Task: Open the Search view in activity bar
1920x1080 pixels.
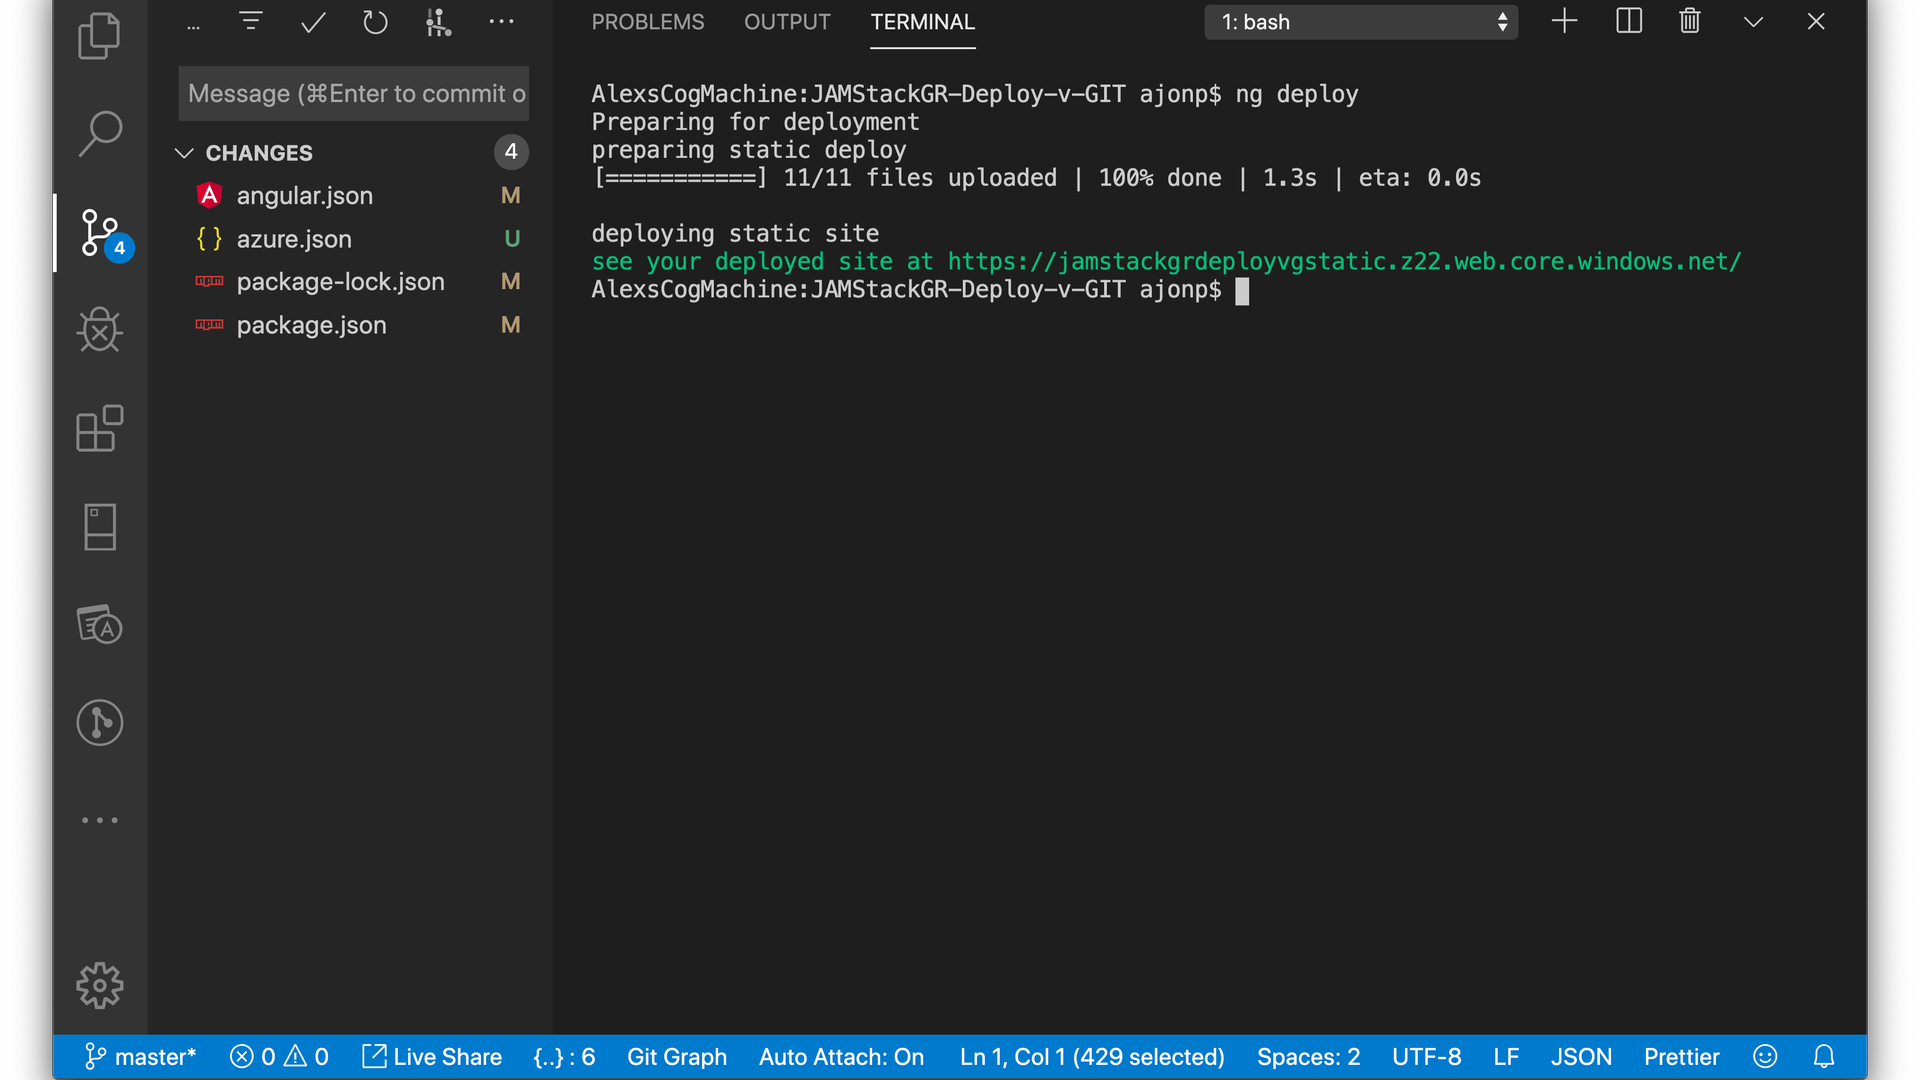Action: point(99,134)
